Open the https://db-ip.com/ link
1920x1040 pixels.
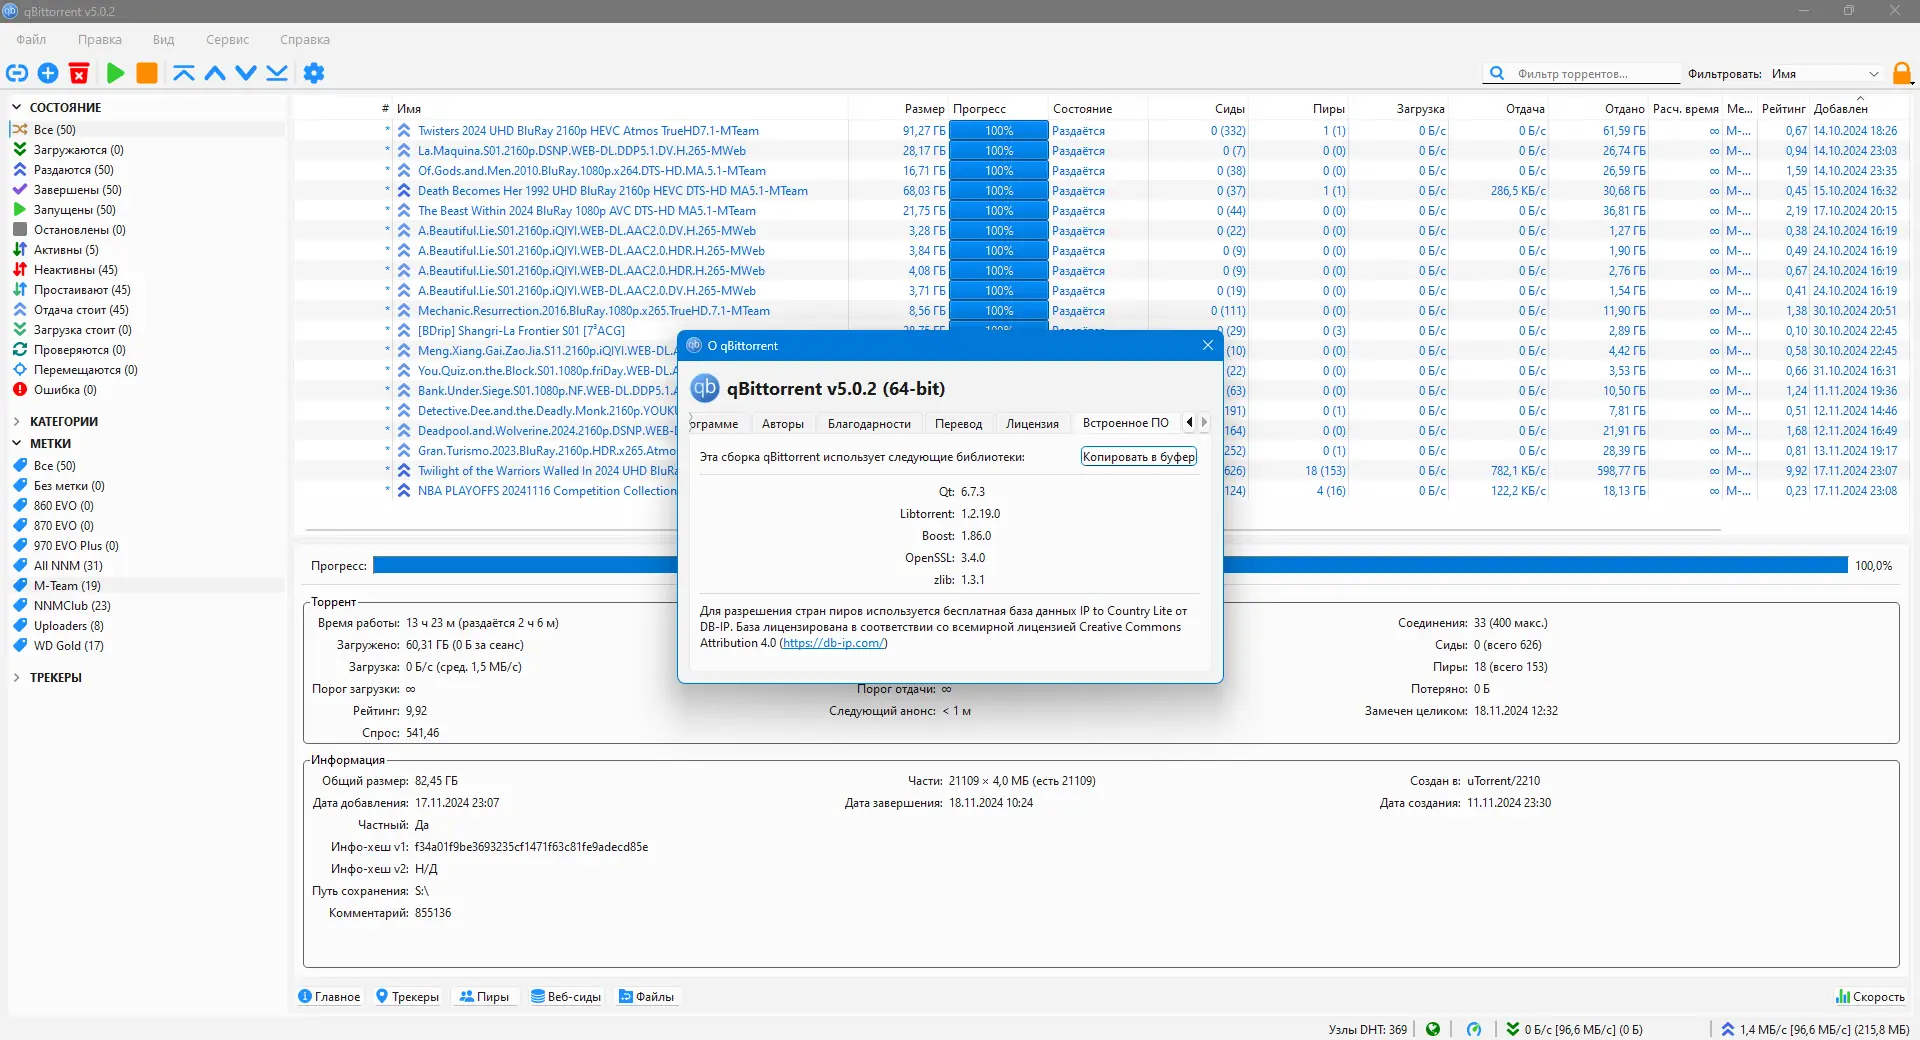tap(833, 643)
